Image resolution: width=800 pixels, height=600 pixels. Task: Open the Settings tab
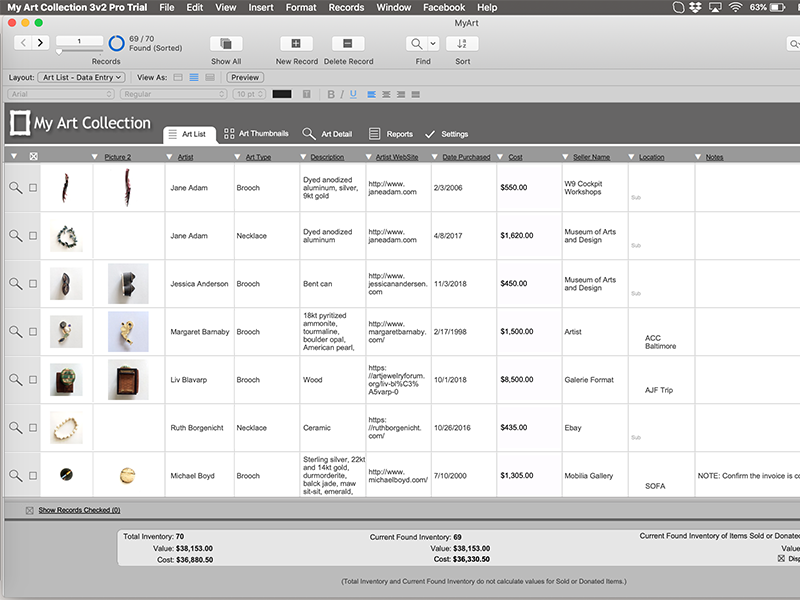coord(446,134)
